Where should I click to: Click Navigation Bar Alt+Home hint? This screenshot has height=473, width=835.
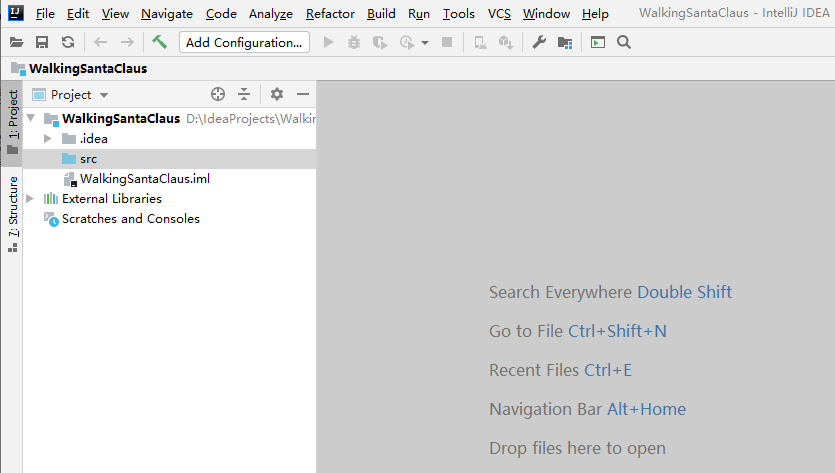tap(587, 409)
